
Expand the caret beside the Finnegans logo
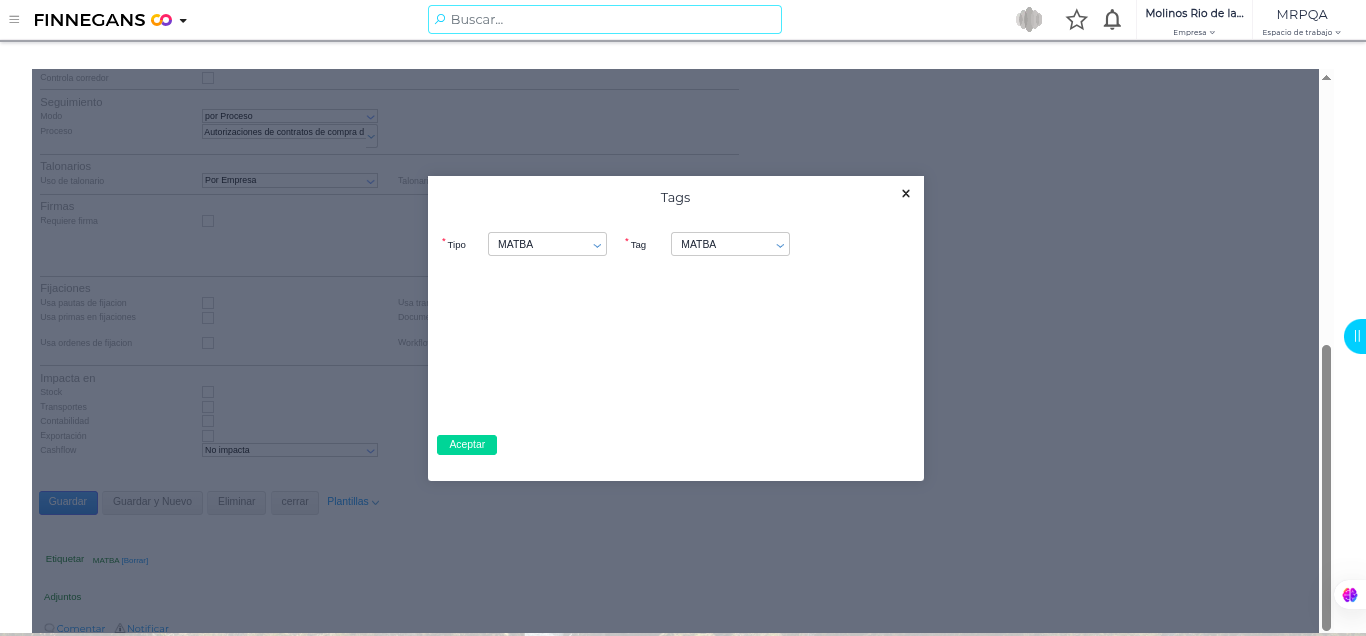point(183,20)
